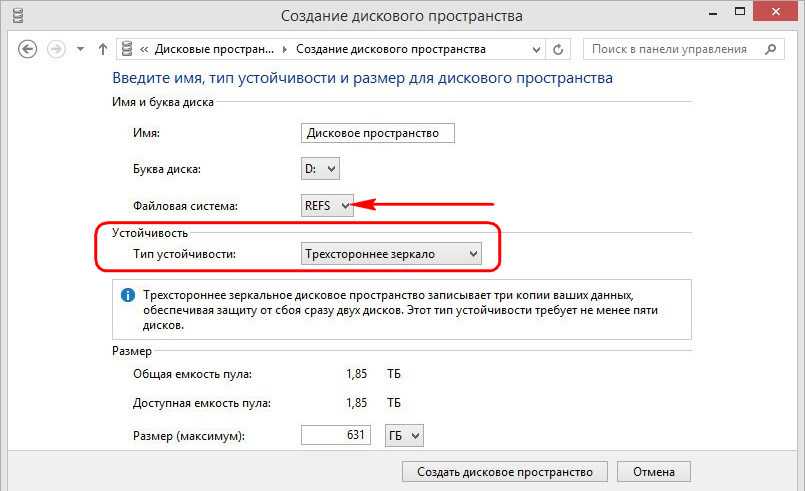
Task: Open the recent locations dropdown arrow
Action: point(80,49)
